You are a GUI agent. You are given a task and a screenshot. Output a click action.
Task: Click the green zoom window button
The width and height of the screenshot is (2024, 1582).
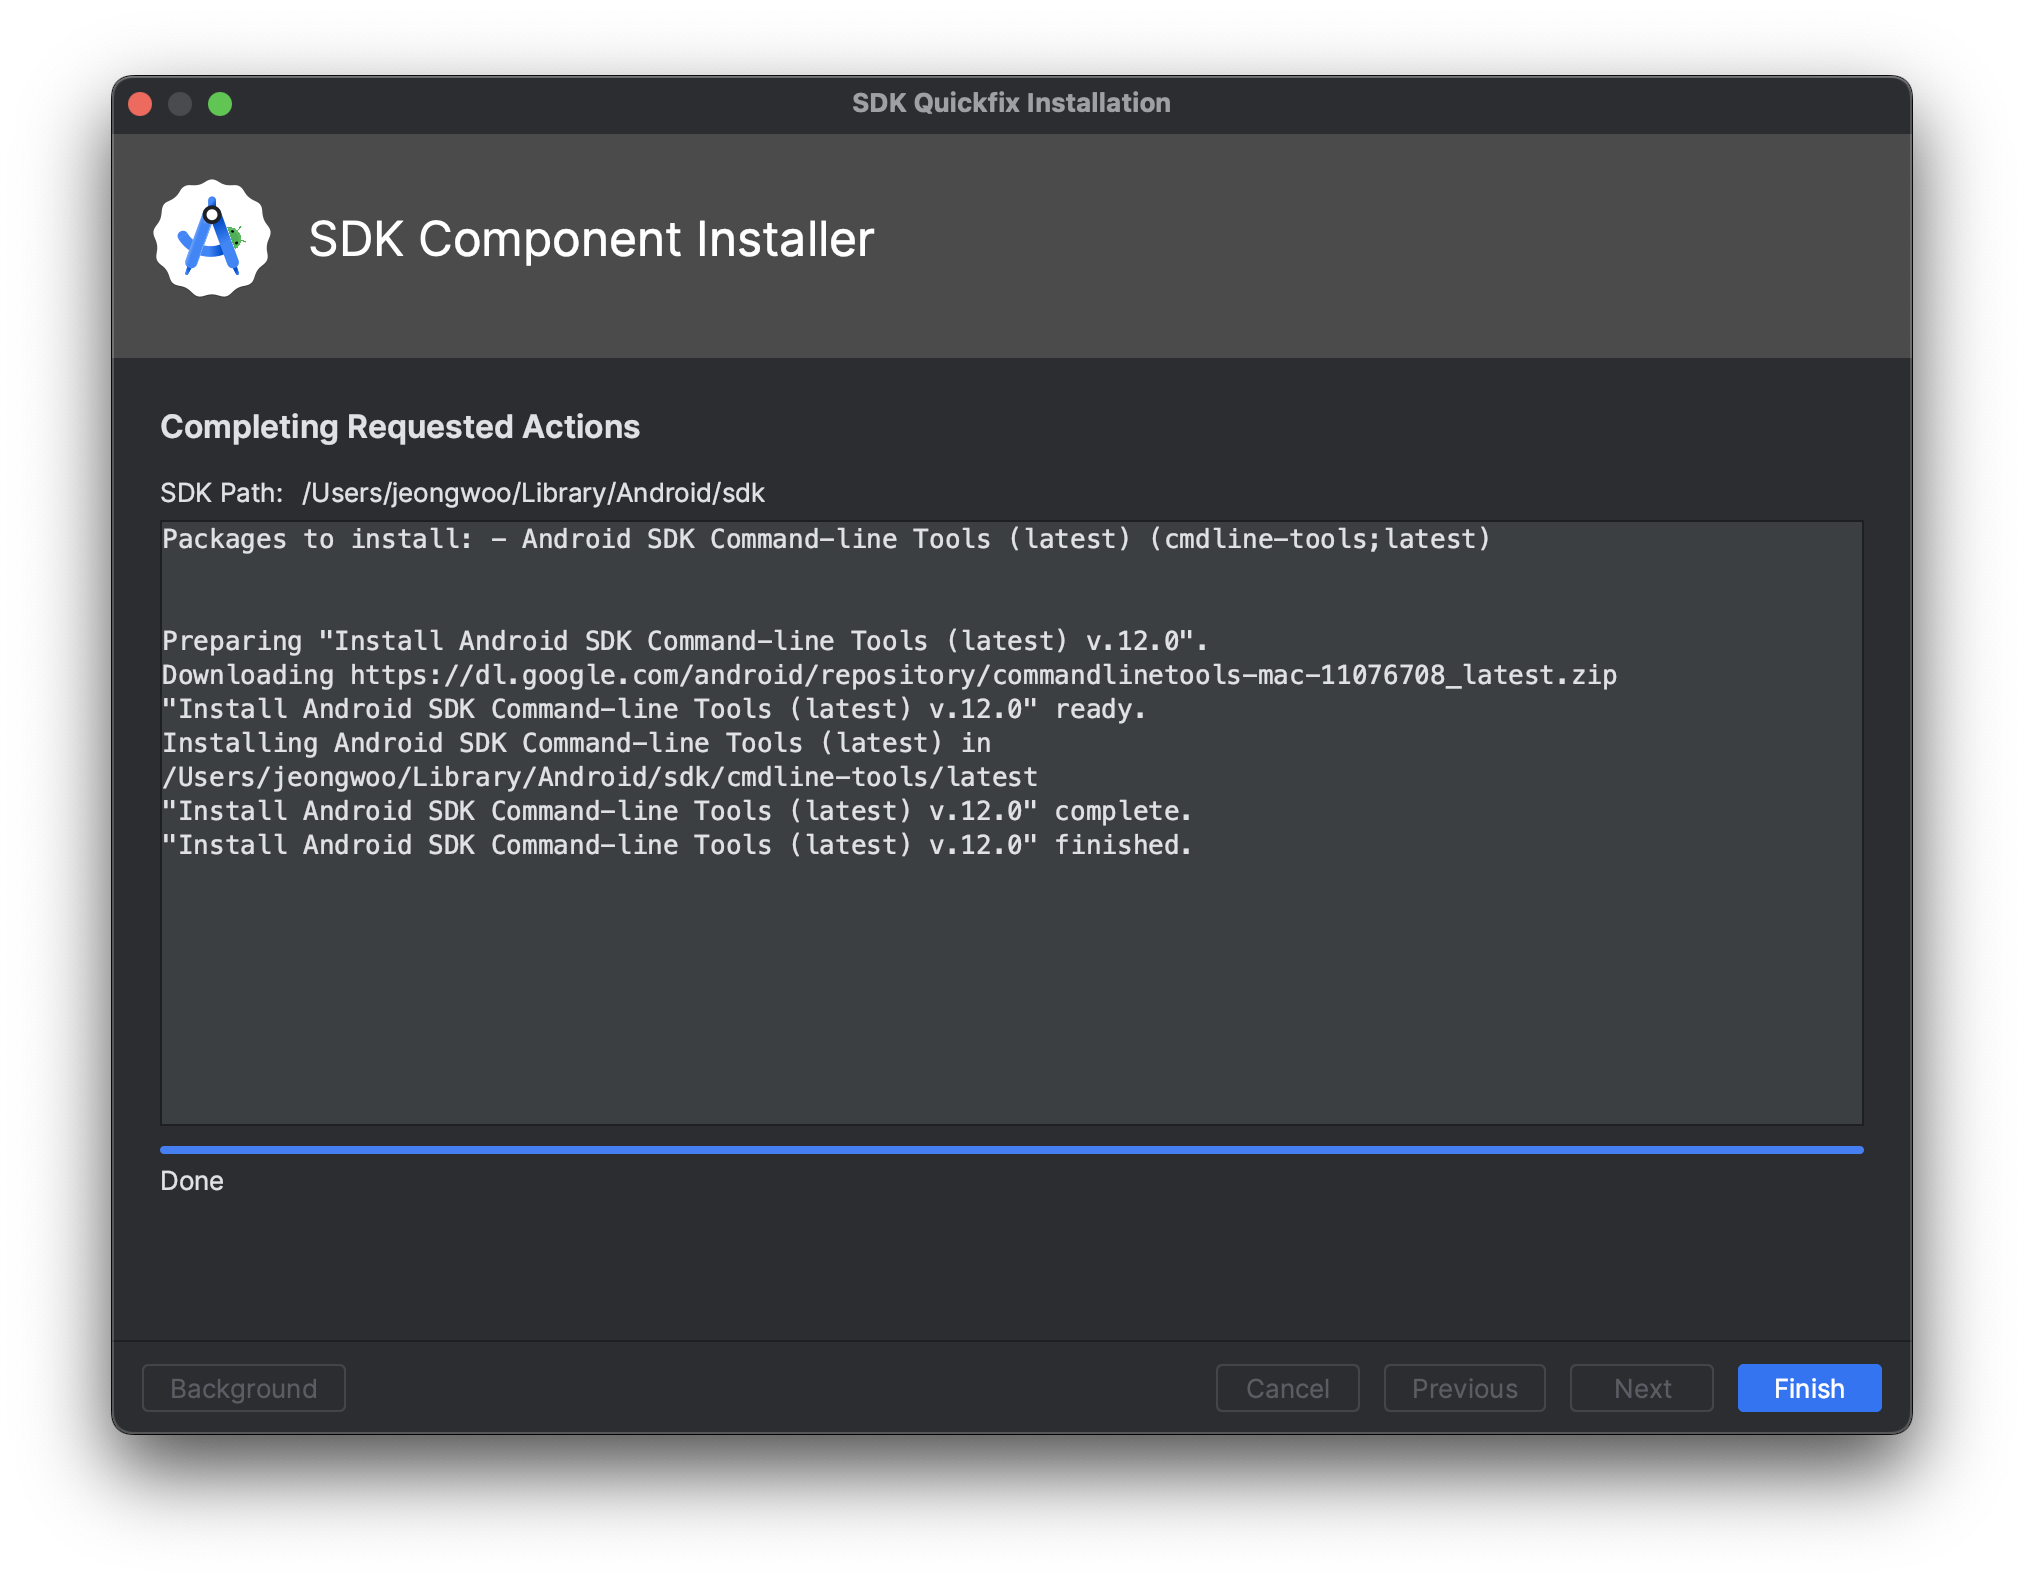(220, 104)
